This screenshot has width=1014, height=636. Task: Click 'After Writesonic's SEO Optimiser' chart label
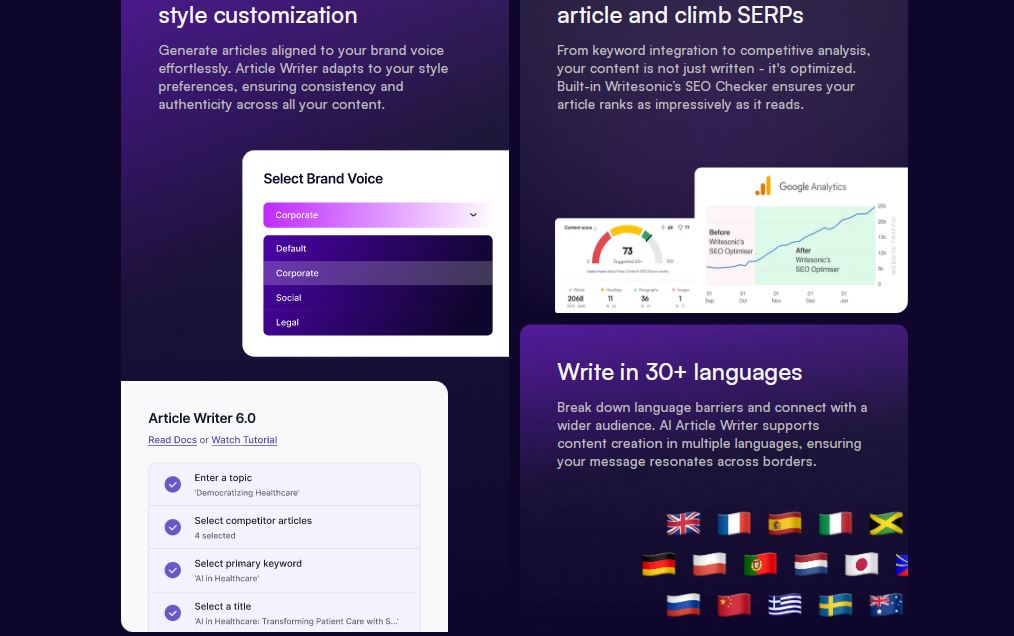point(817,259)
